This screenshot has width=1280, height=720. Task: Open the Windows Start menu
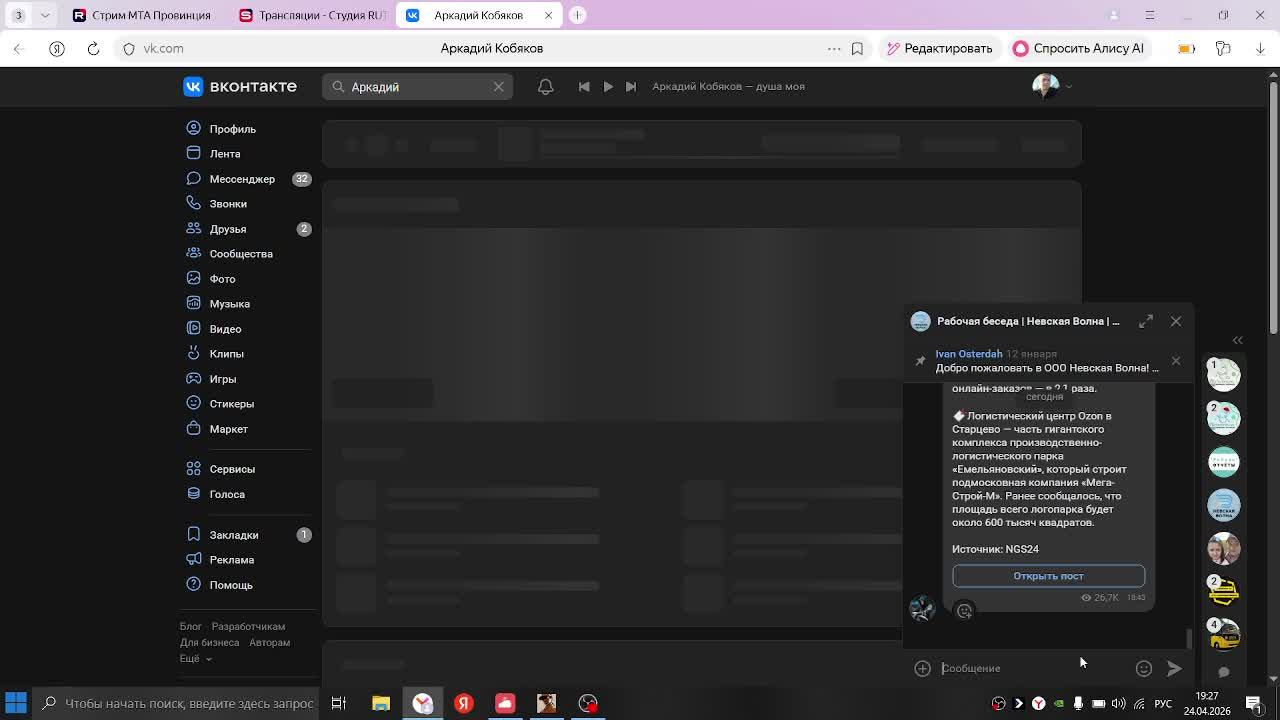point(16,703)
